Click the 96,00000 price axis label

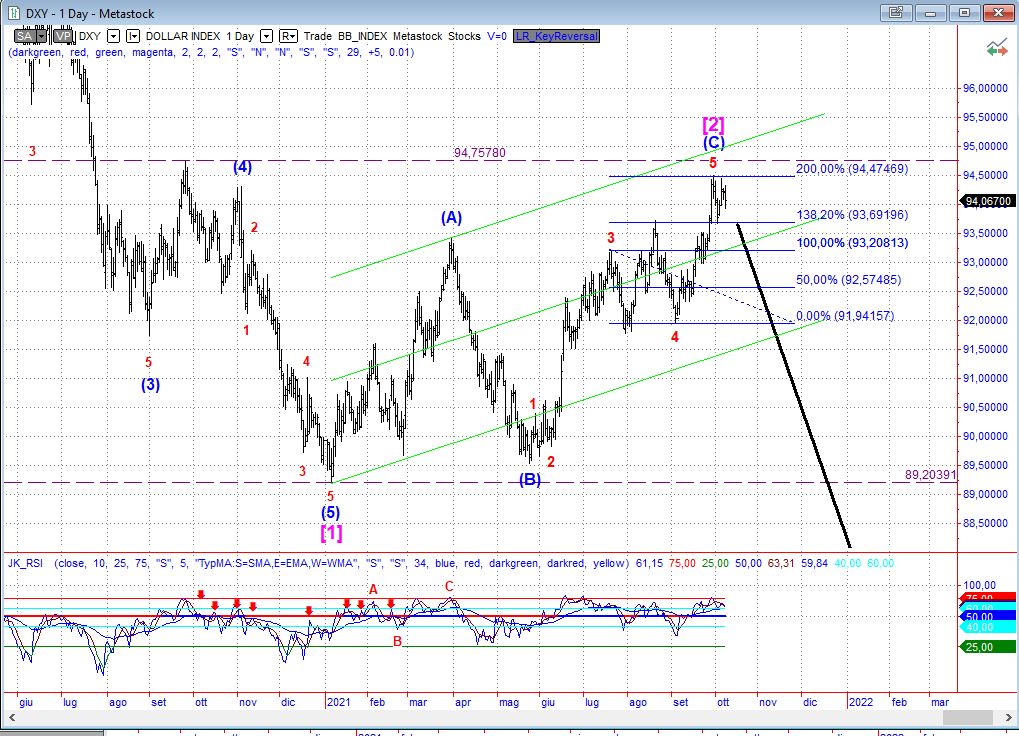point(985,88)
